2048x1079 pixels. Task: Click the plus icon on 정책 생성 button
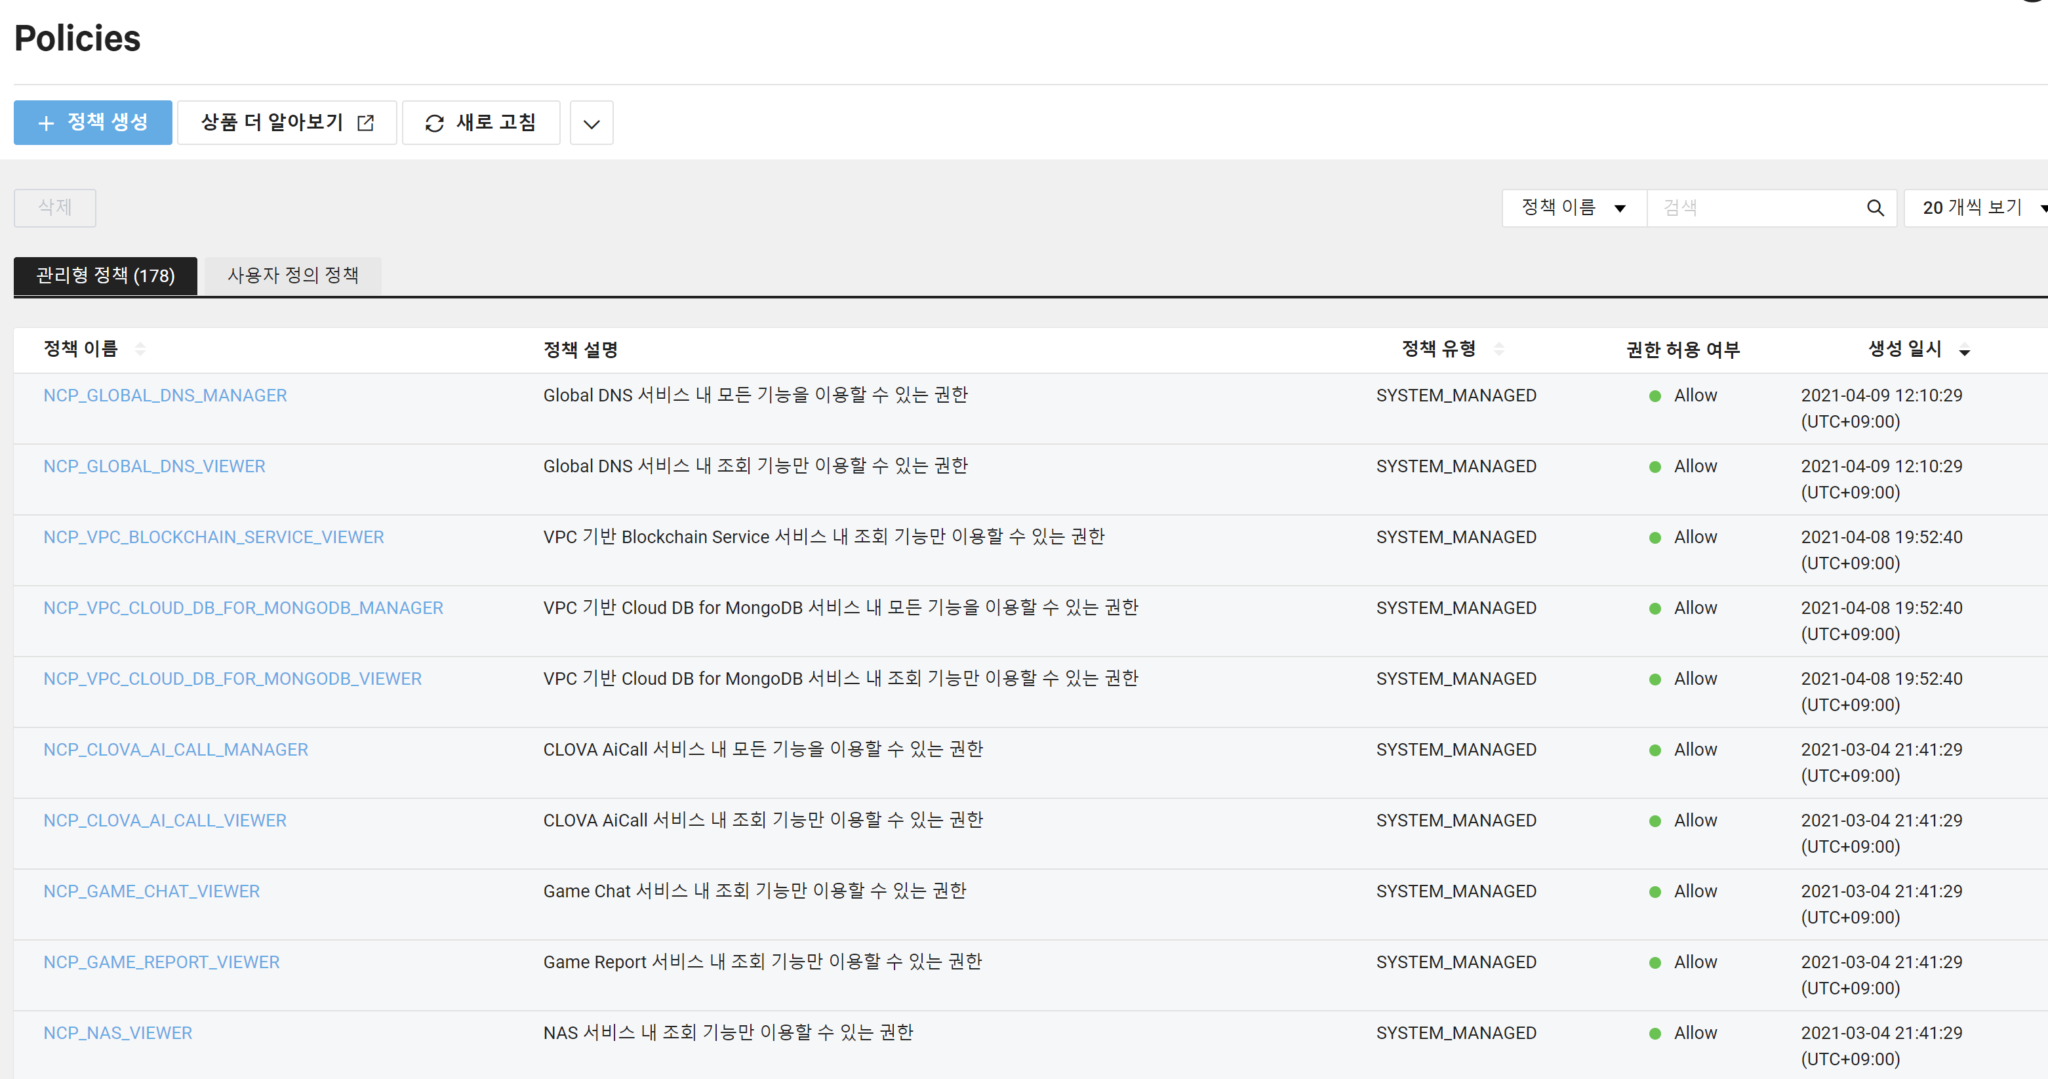pyautogui.click(x=44, y=122)
